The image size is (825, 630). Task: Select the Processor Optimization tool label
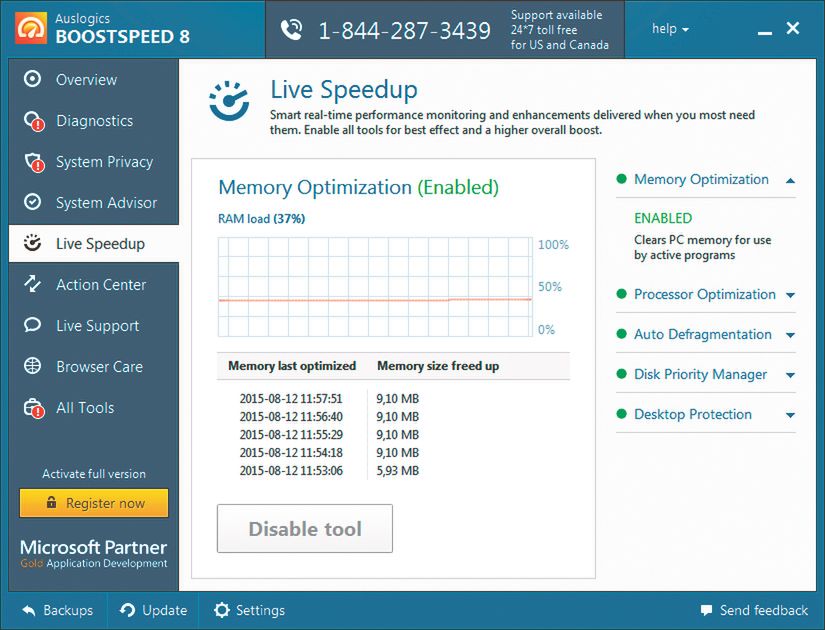point(705,294)
